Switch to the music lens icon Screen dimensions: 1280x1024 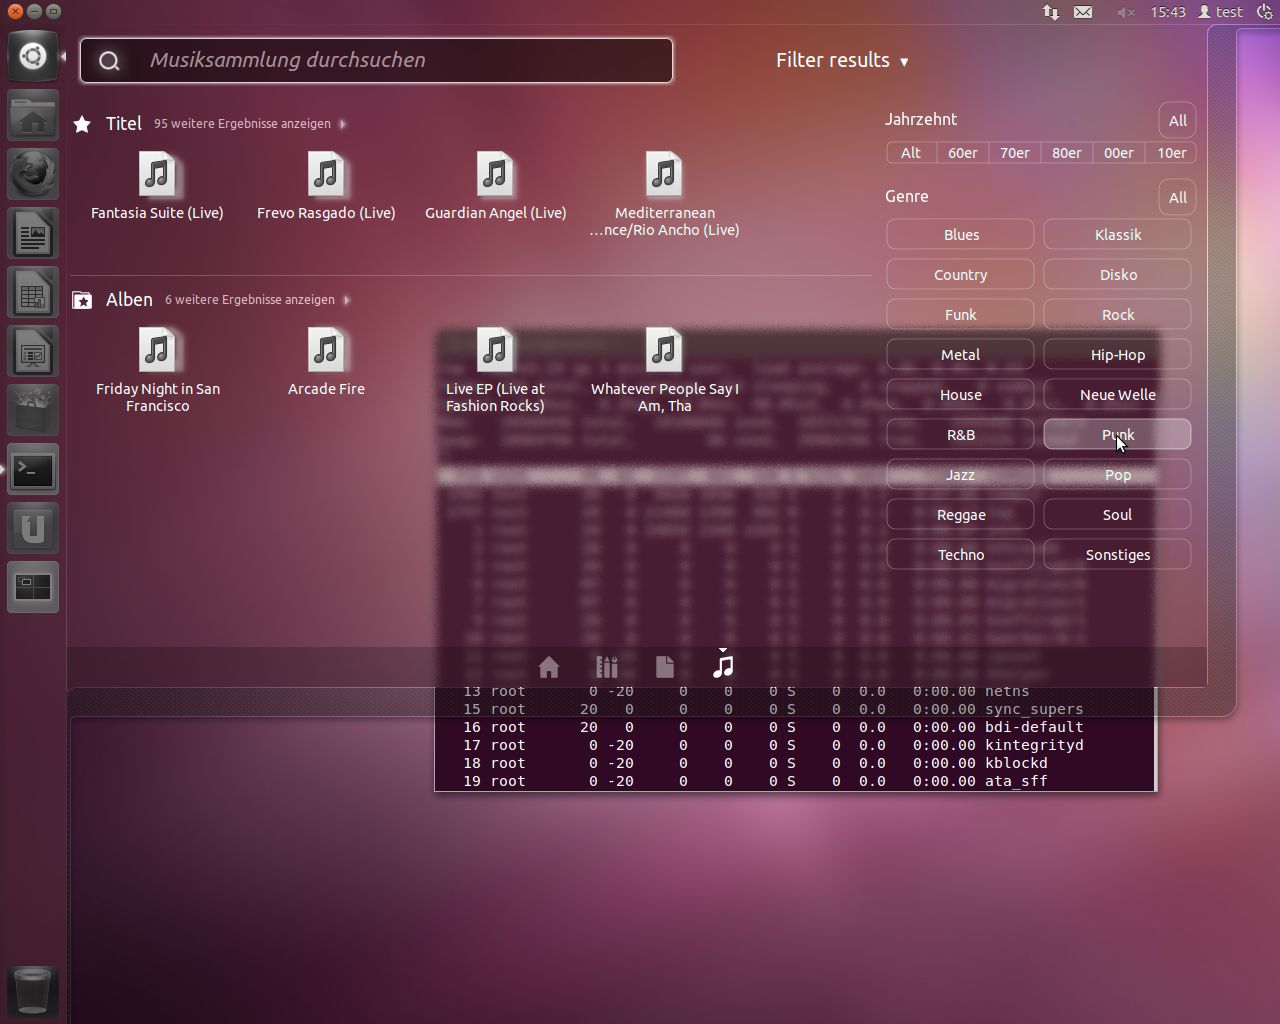(723, 666)
